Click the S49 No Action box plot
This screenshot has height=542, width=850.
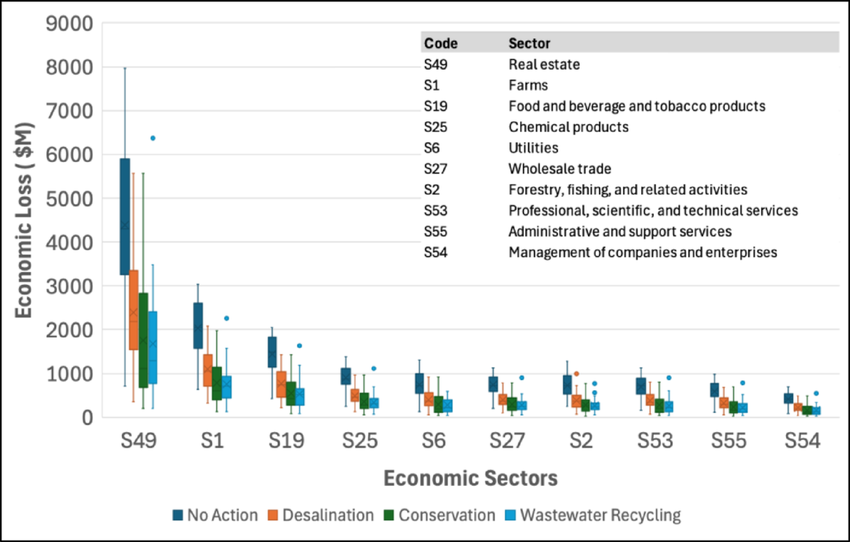[x=124, y=216]
